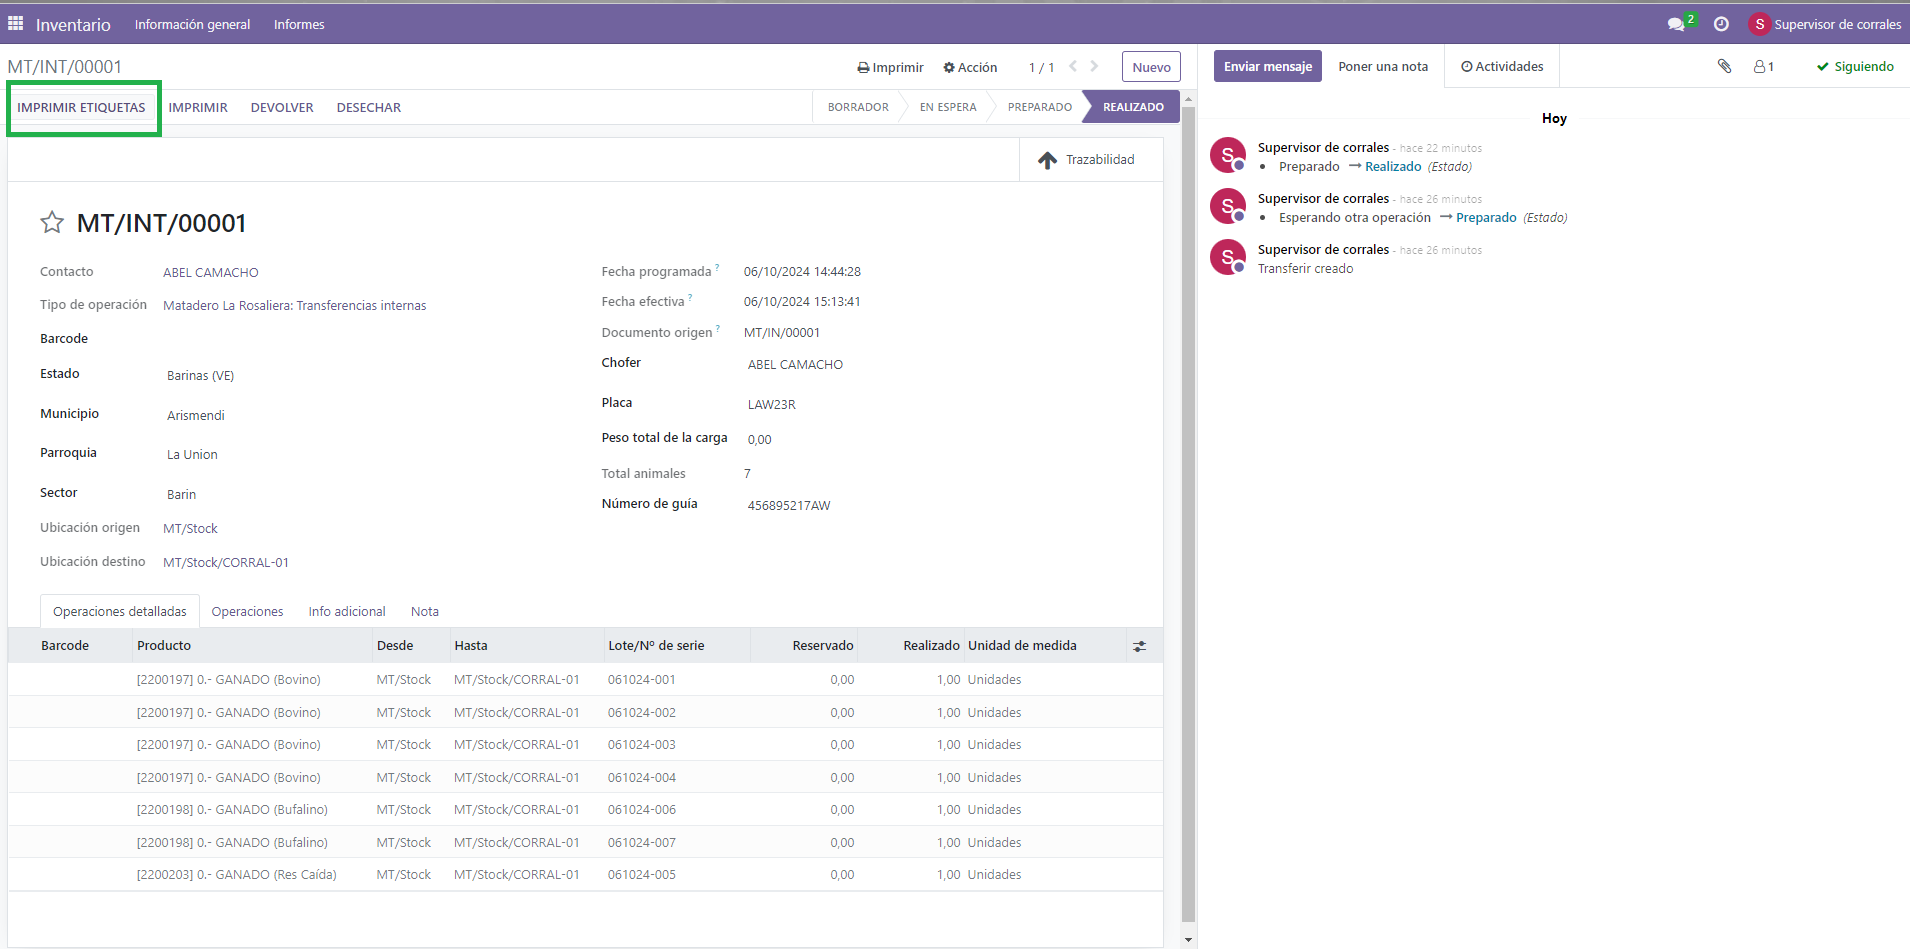Image resolution: width=1910 pixels, height=949 pixels.
Task: Go to previous record arrow
Action: tap(1073, 66)
